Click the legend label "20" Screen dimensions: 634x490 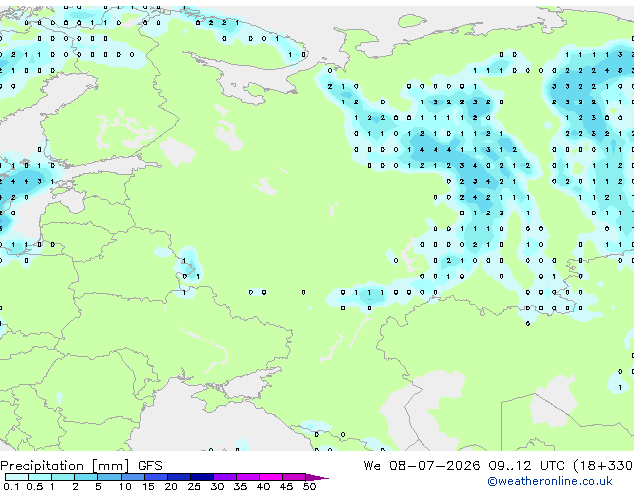(171, 486)
